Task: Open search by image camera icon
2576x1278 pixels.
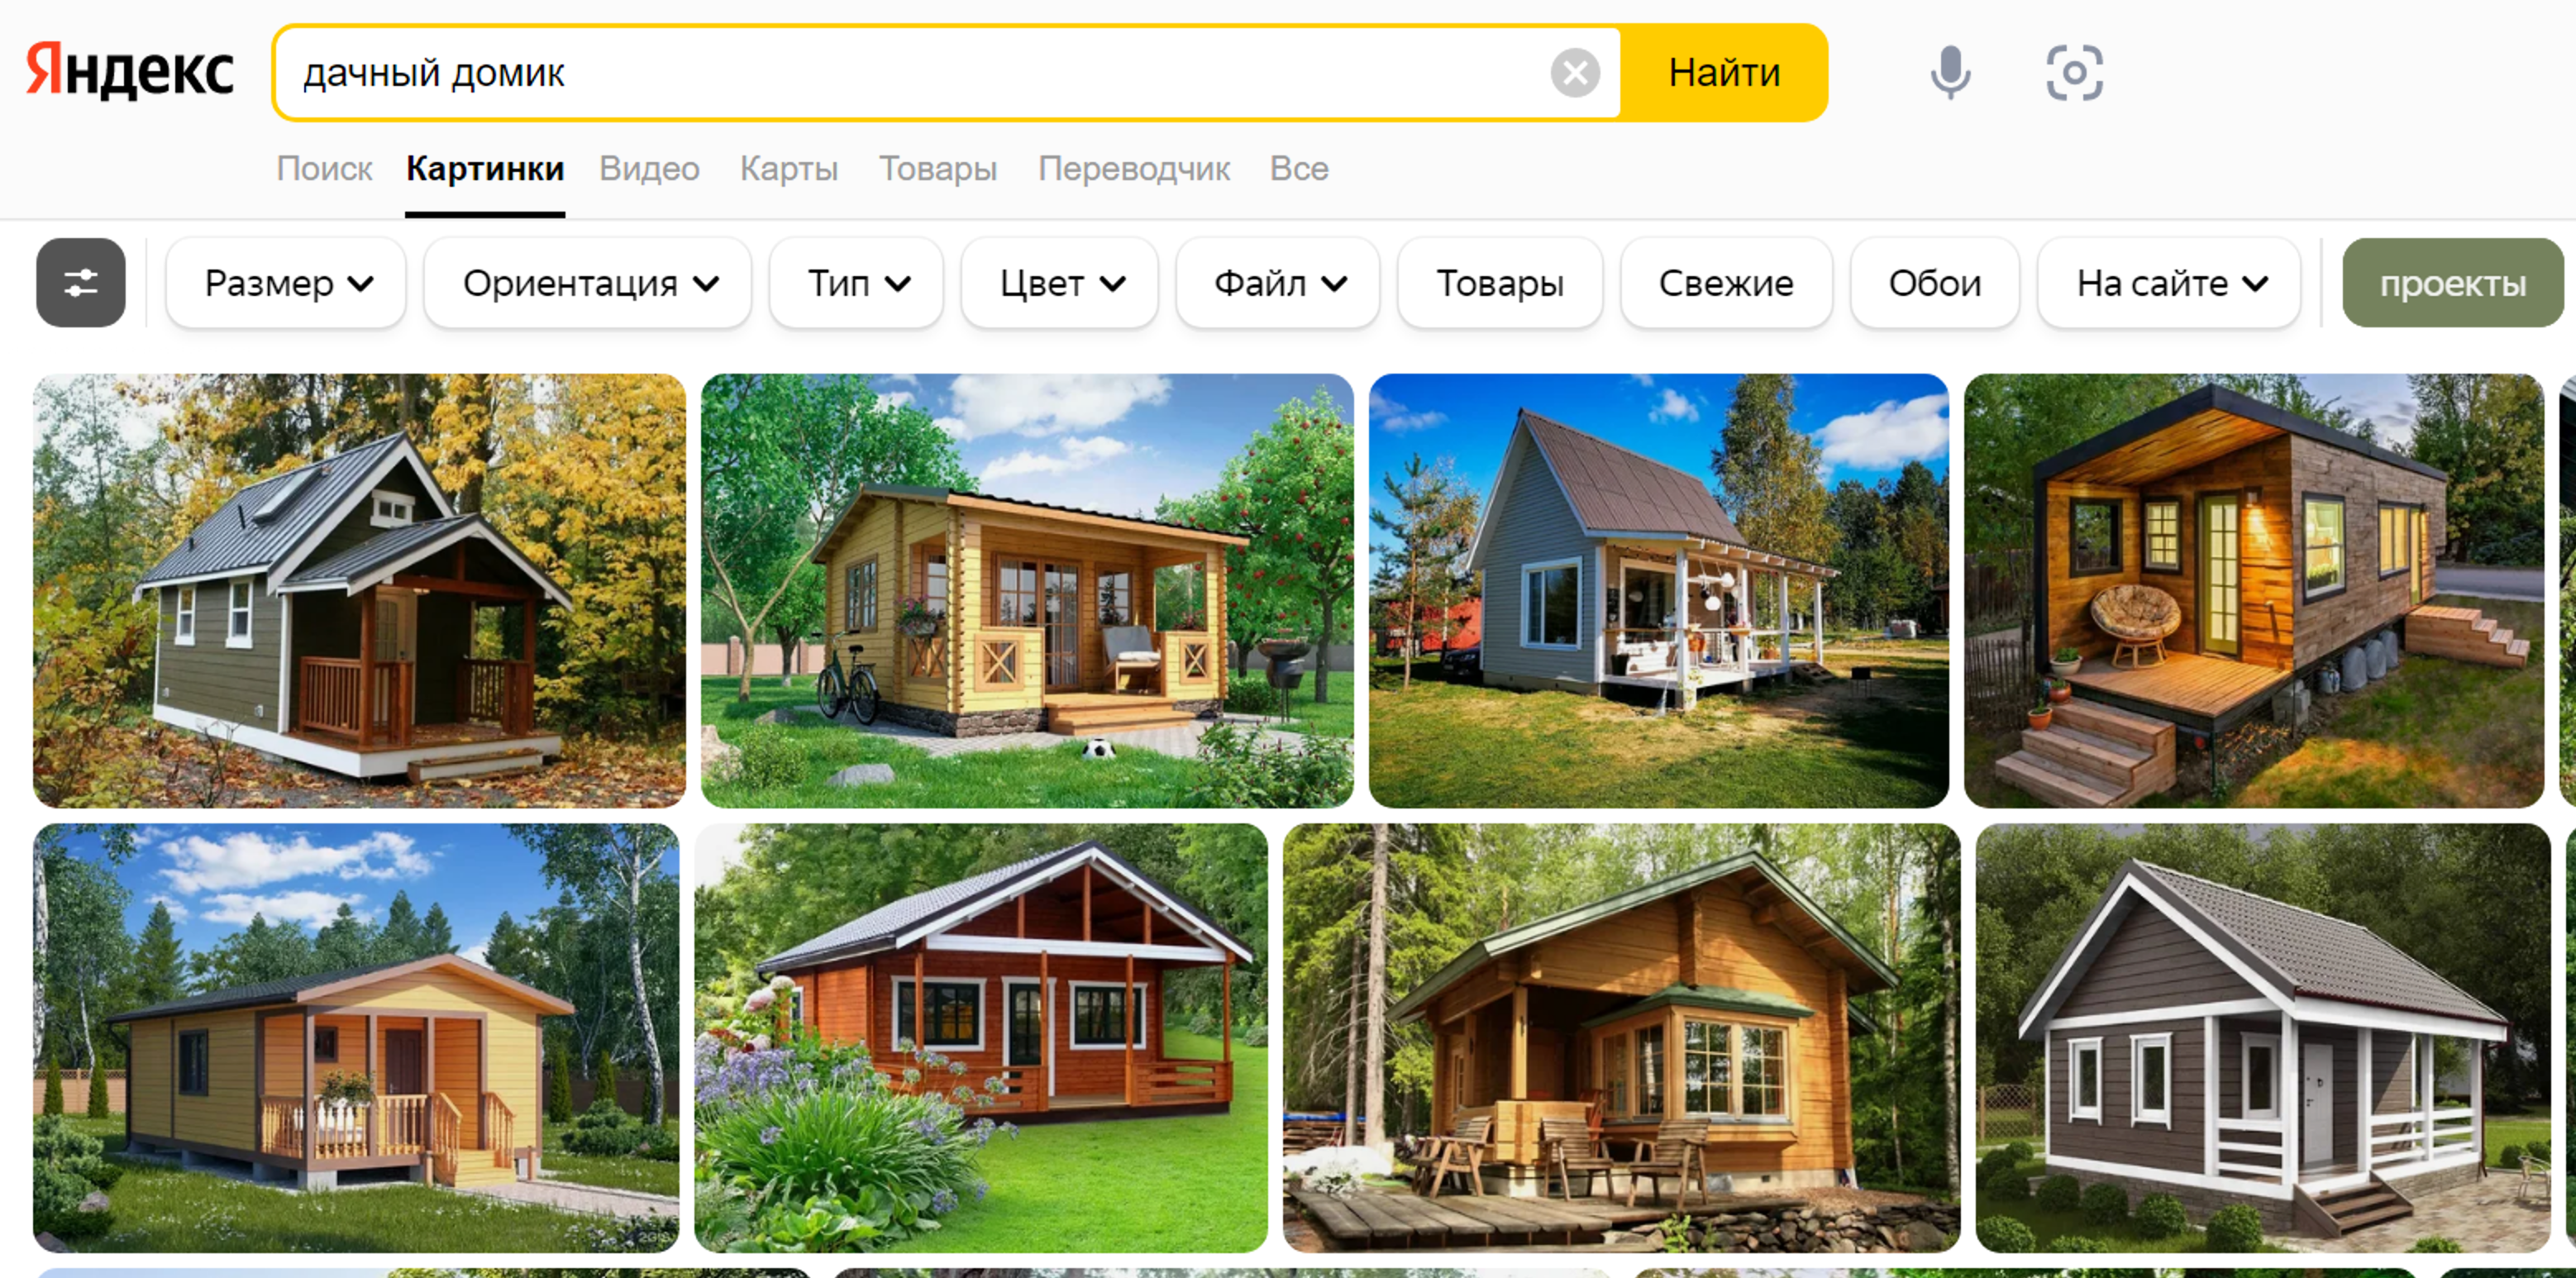Action: click(x=2074, y=72)
